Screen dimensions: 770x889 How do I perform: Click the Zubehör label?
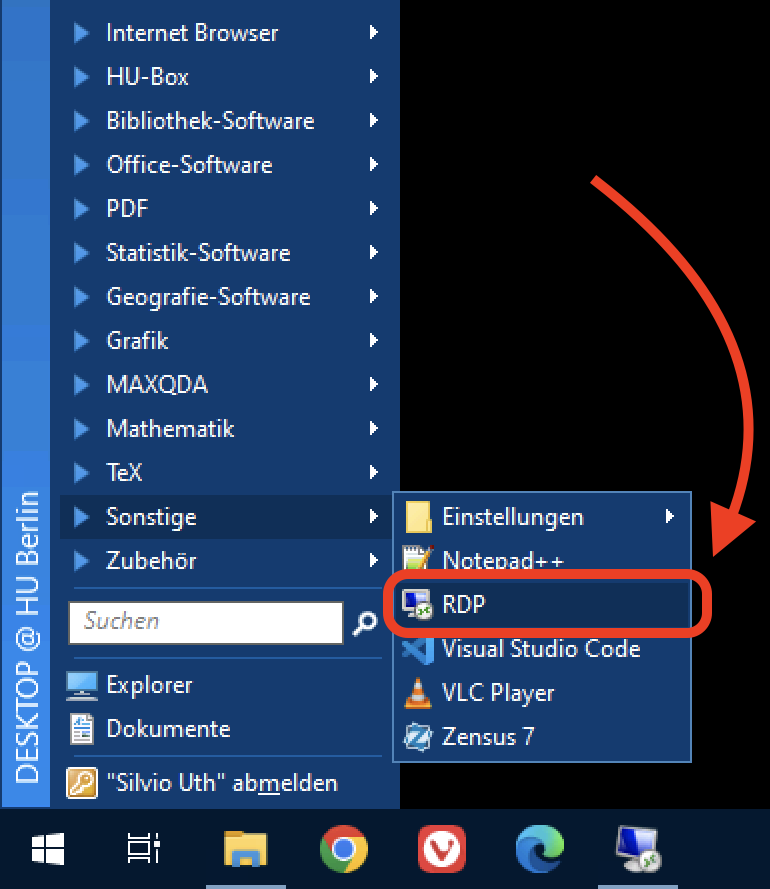[151, 561]
